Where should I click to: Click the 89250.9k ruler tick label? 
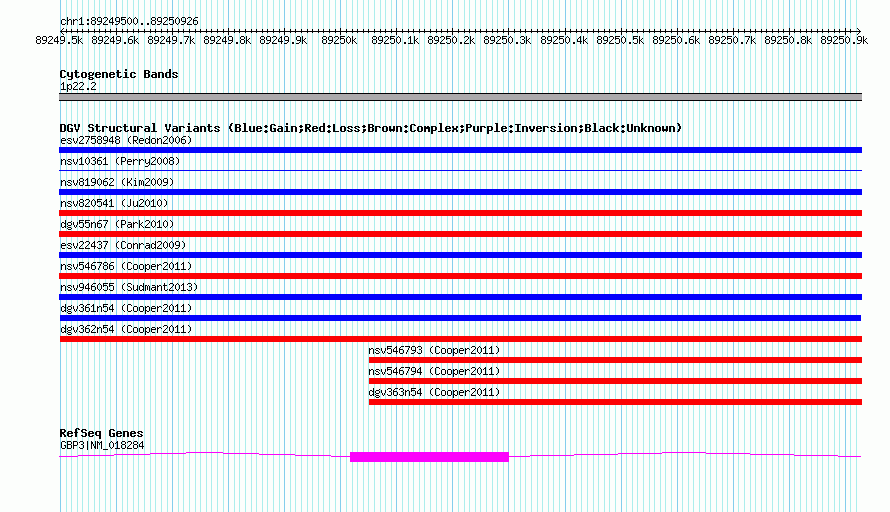(844, 40)
